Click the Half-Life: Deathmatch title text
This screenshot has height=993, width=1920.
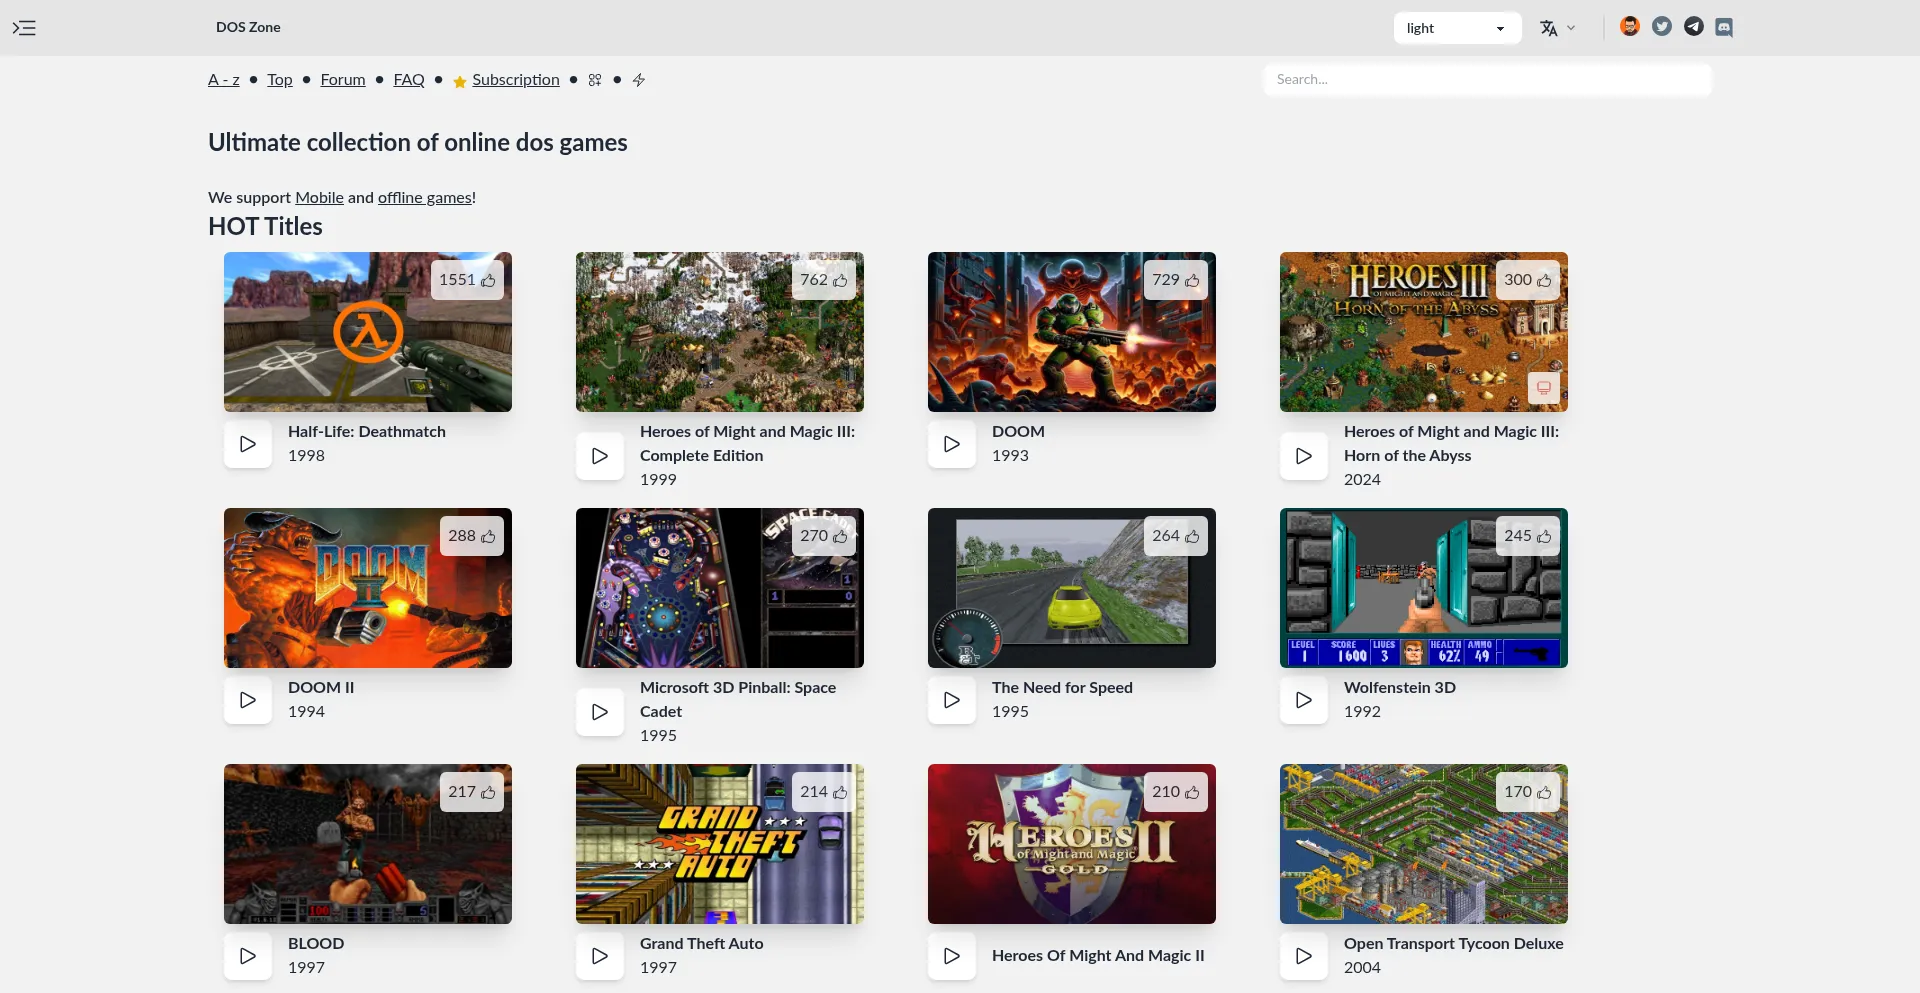pos(367,432)
